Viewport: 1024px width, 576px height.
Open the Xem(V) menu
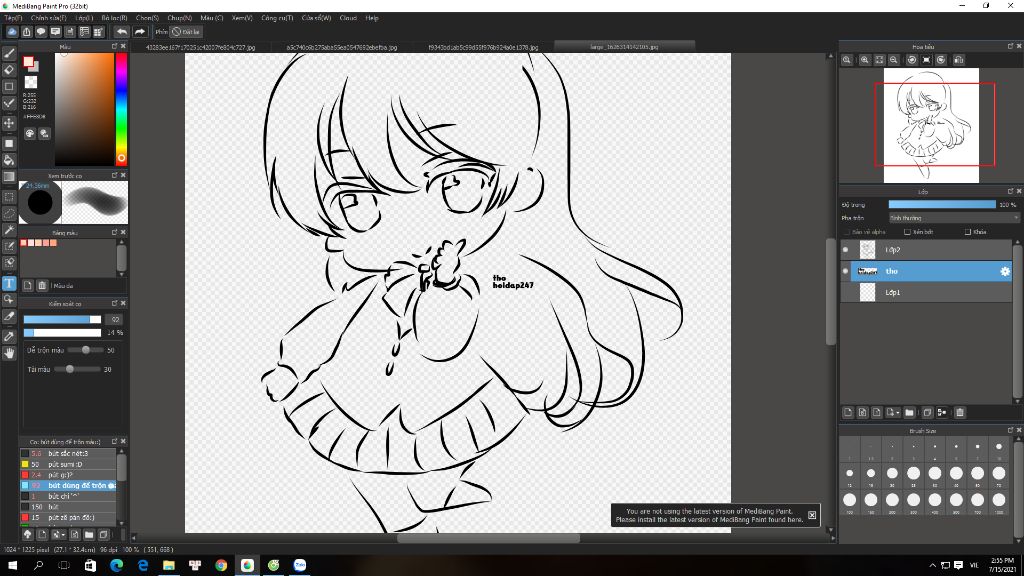tap(242, 18)
